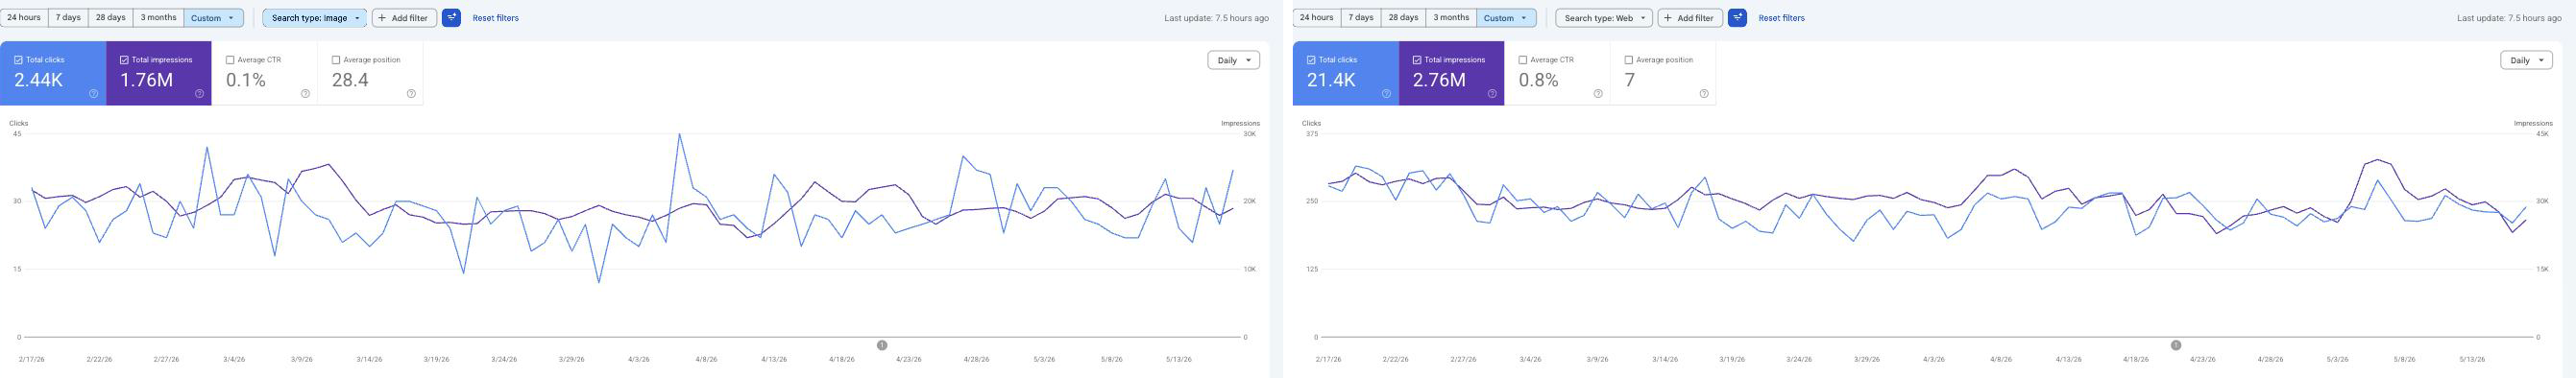Click Reset filters link in Web search panel

click(x=1781, y=18)
